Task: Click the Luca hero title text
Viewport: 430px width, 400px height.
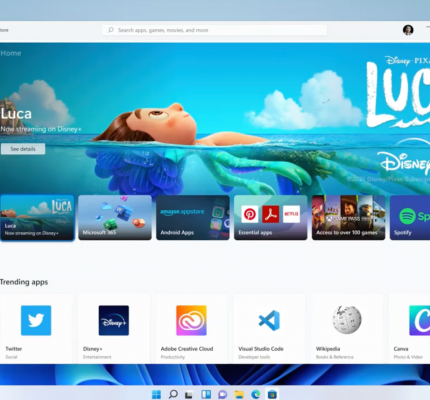Action: (x=16, y=114)
